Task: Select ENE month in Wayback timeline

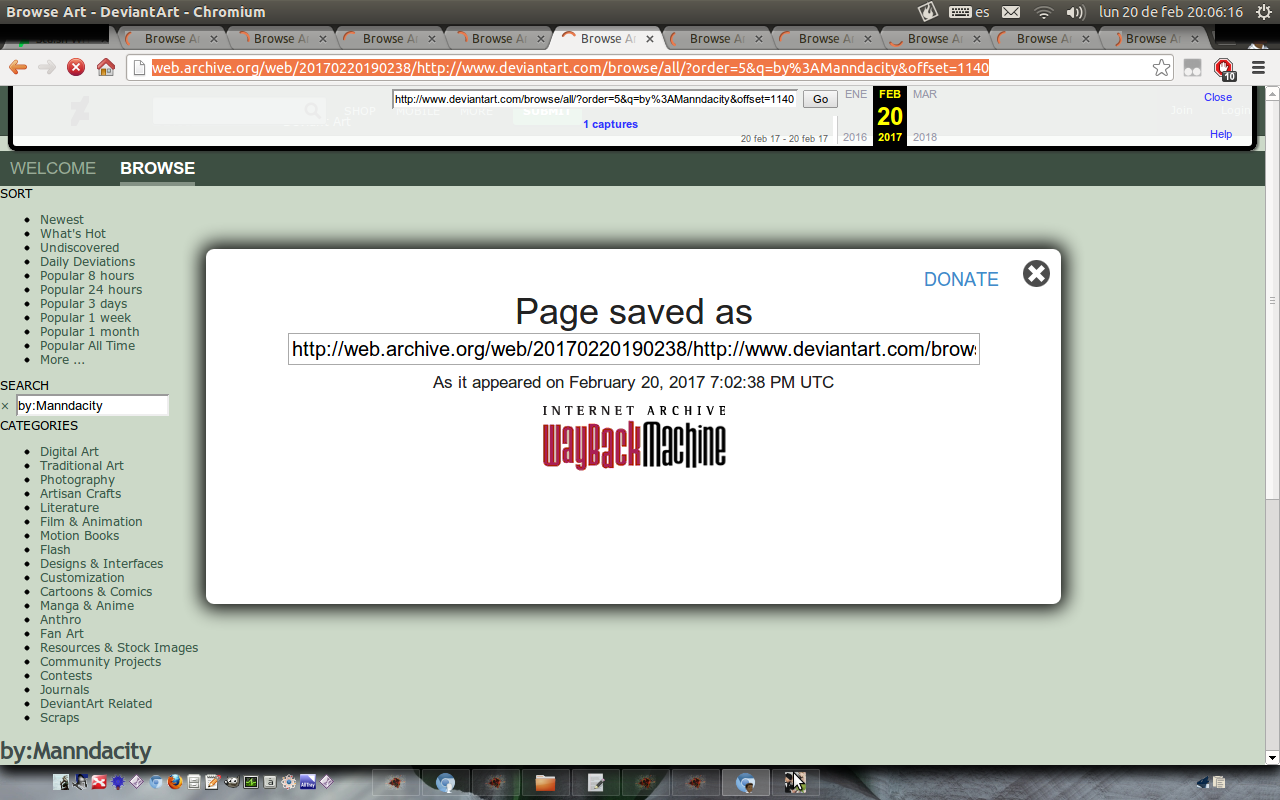Action: [856, 94]
